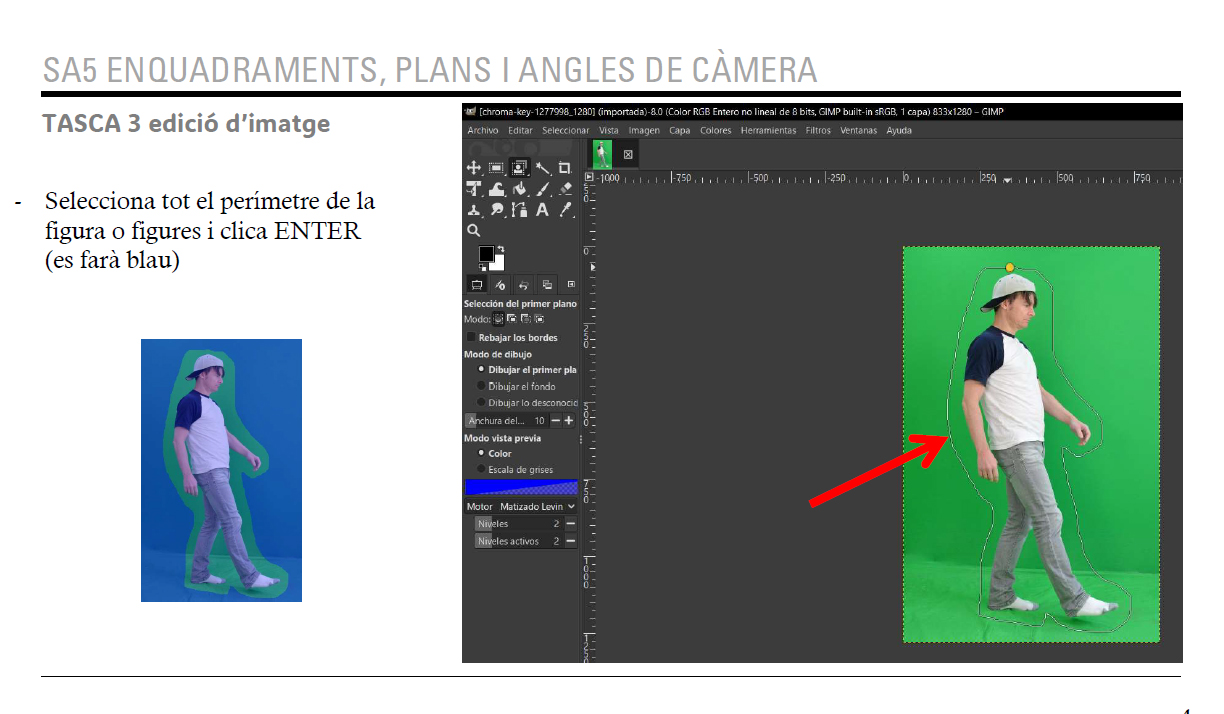Click the chroma-key image thumbnail tab
Screen dimensions: 1224x714
(602, 155)
